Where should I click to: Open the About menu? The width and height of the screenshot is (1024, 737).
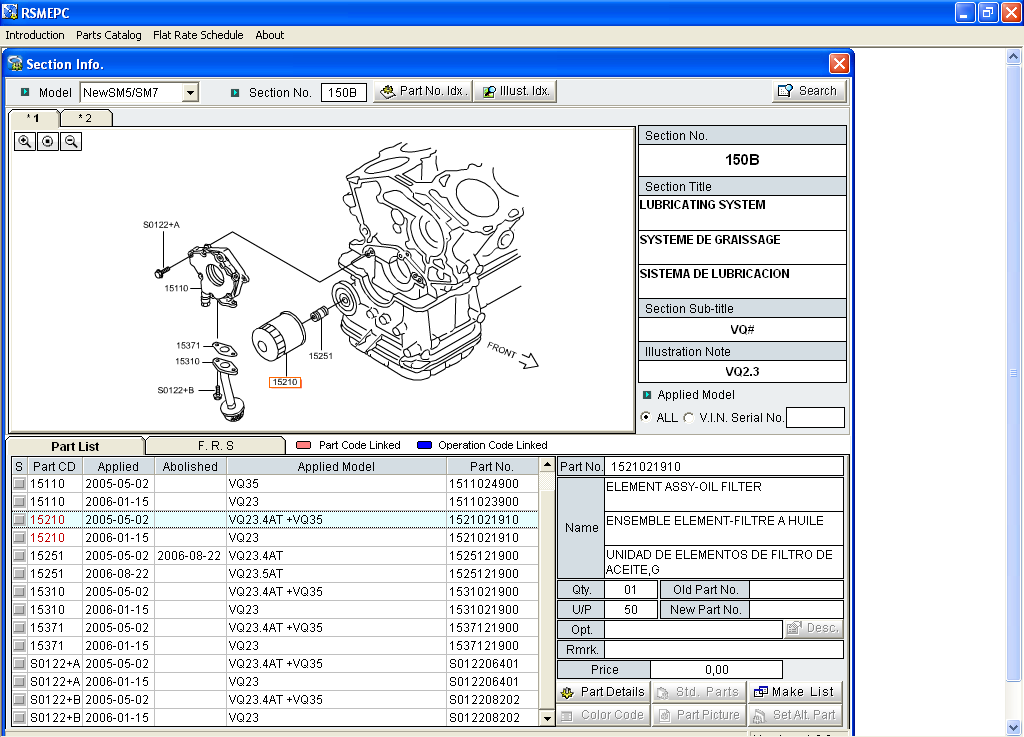pos(270,35)
